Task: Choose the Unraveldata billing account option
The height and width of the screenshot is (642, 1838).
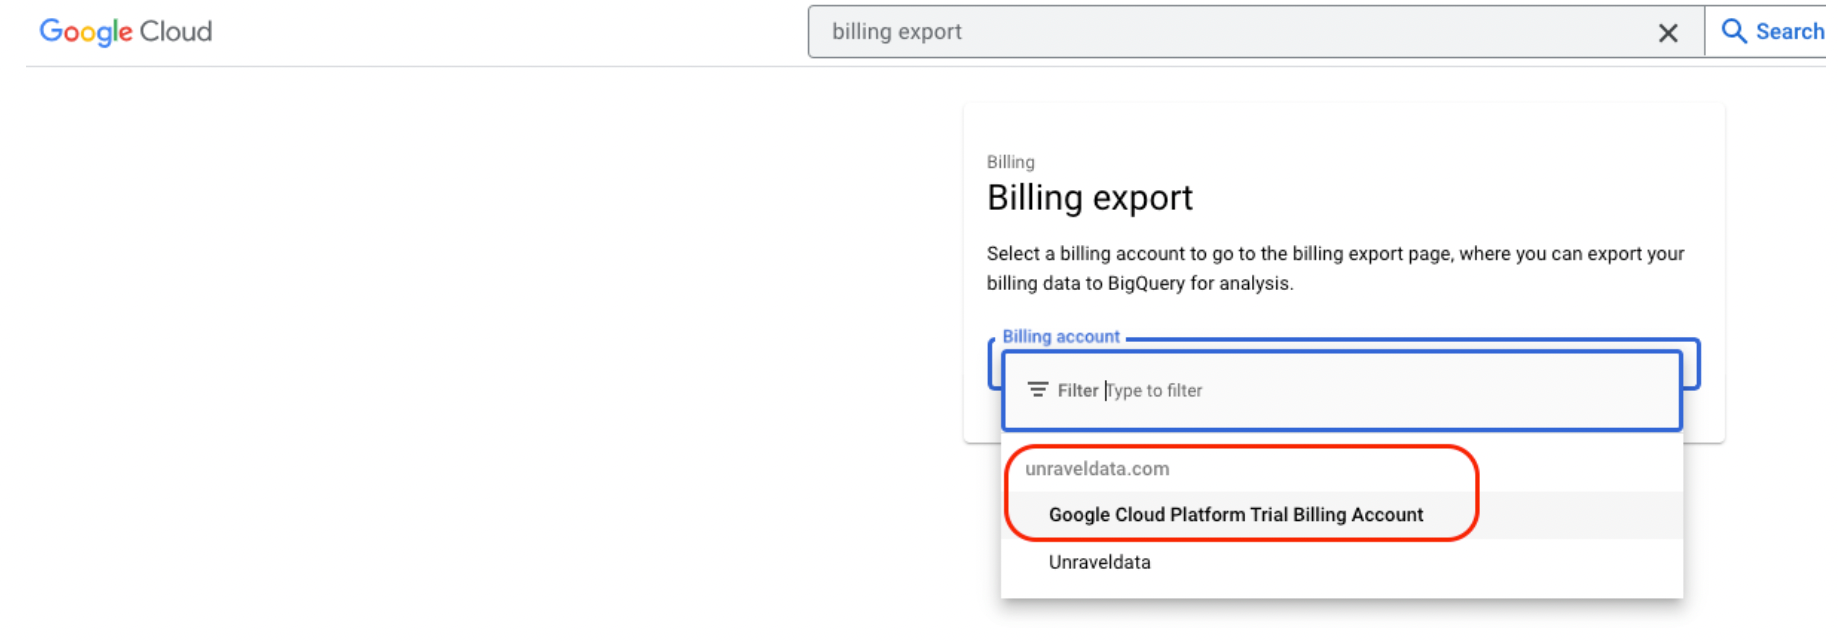Action: click(x=1342, y=563)
